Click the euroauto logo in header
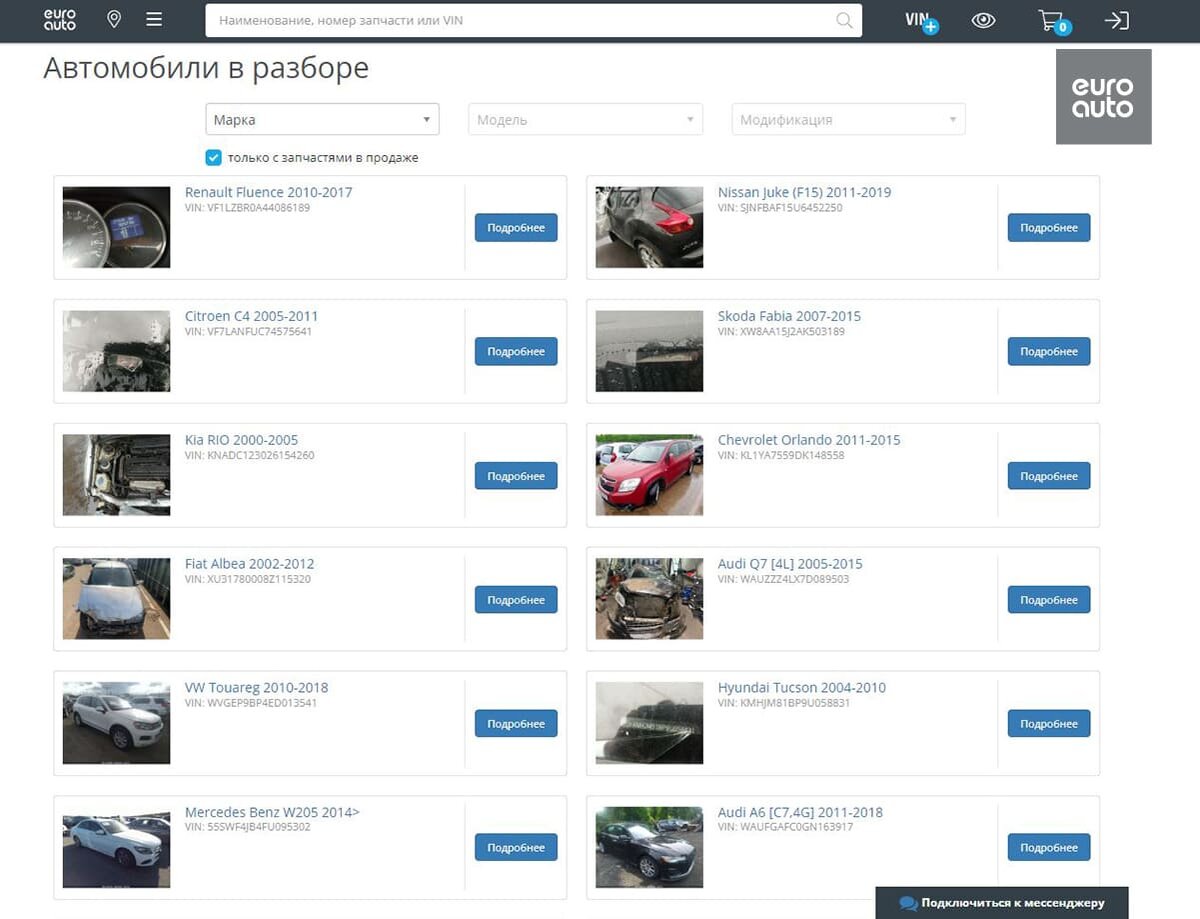 coord(60,20)
